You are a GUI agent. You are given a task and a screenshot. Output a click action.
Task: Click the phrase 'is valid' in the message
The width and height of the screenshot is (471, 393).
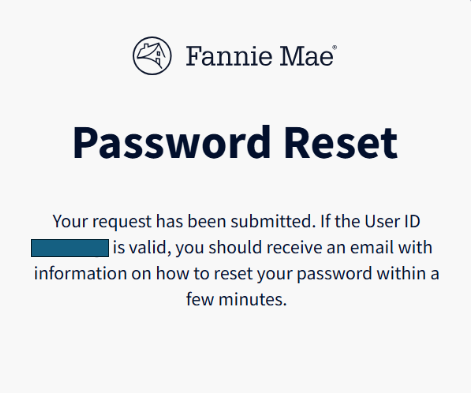140,248
